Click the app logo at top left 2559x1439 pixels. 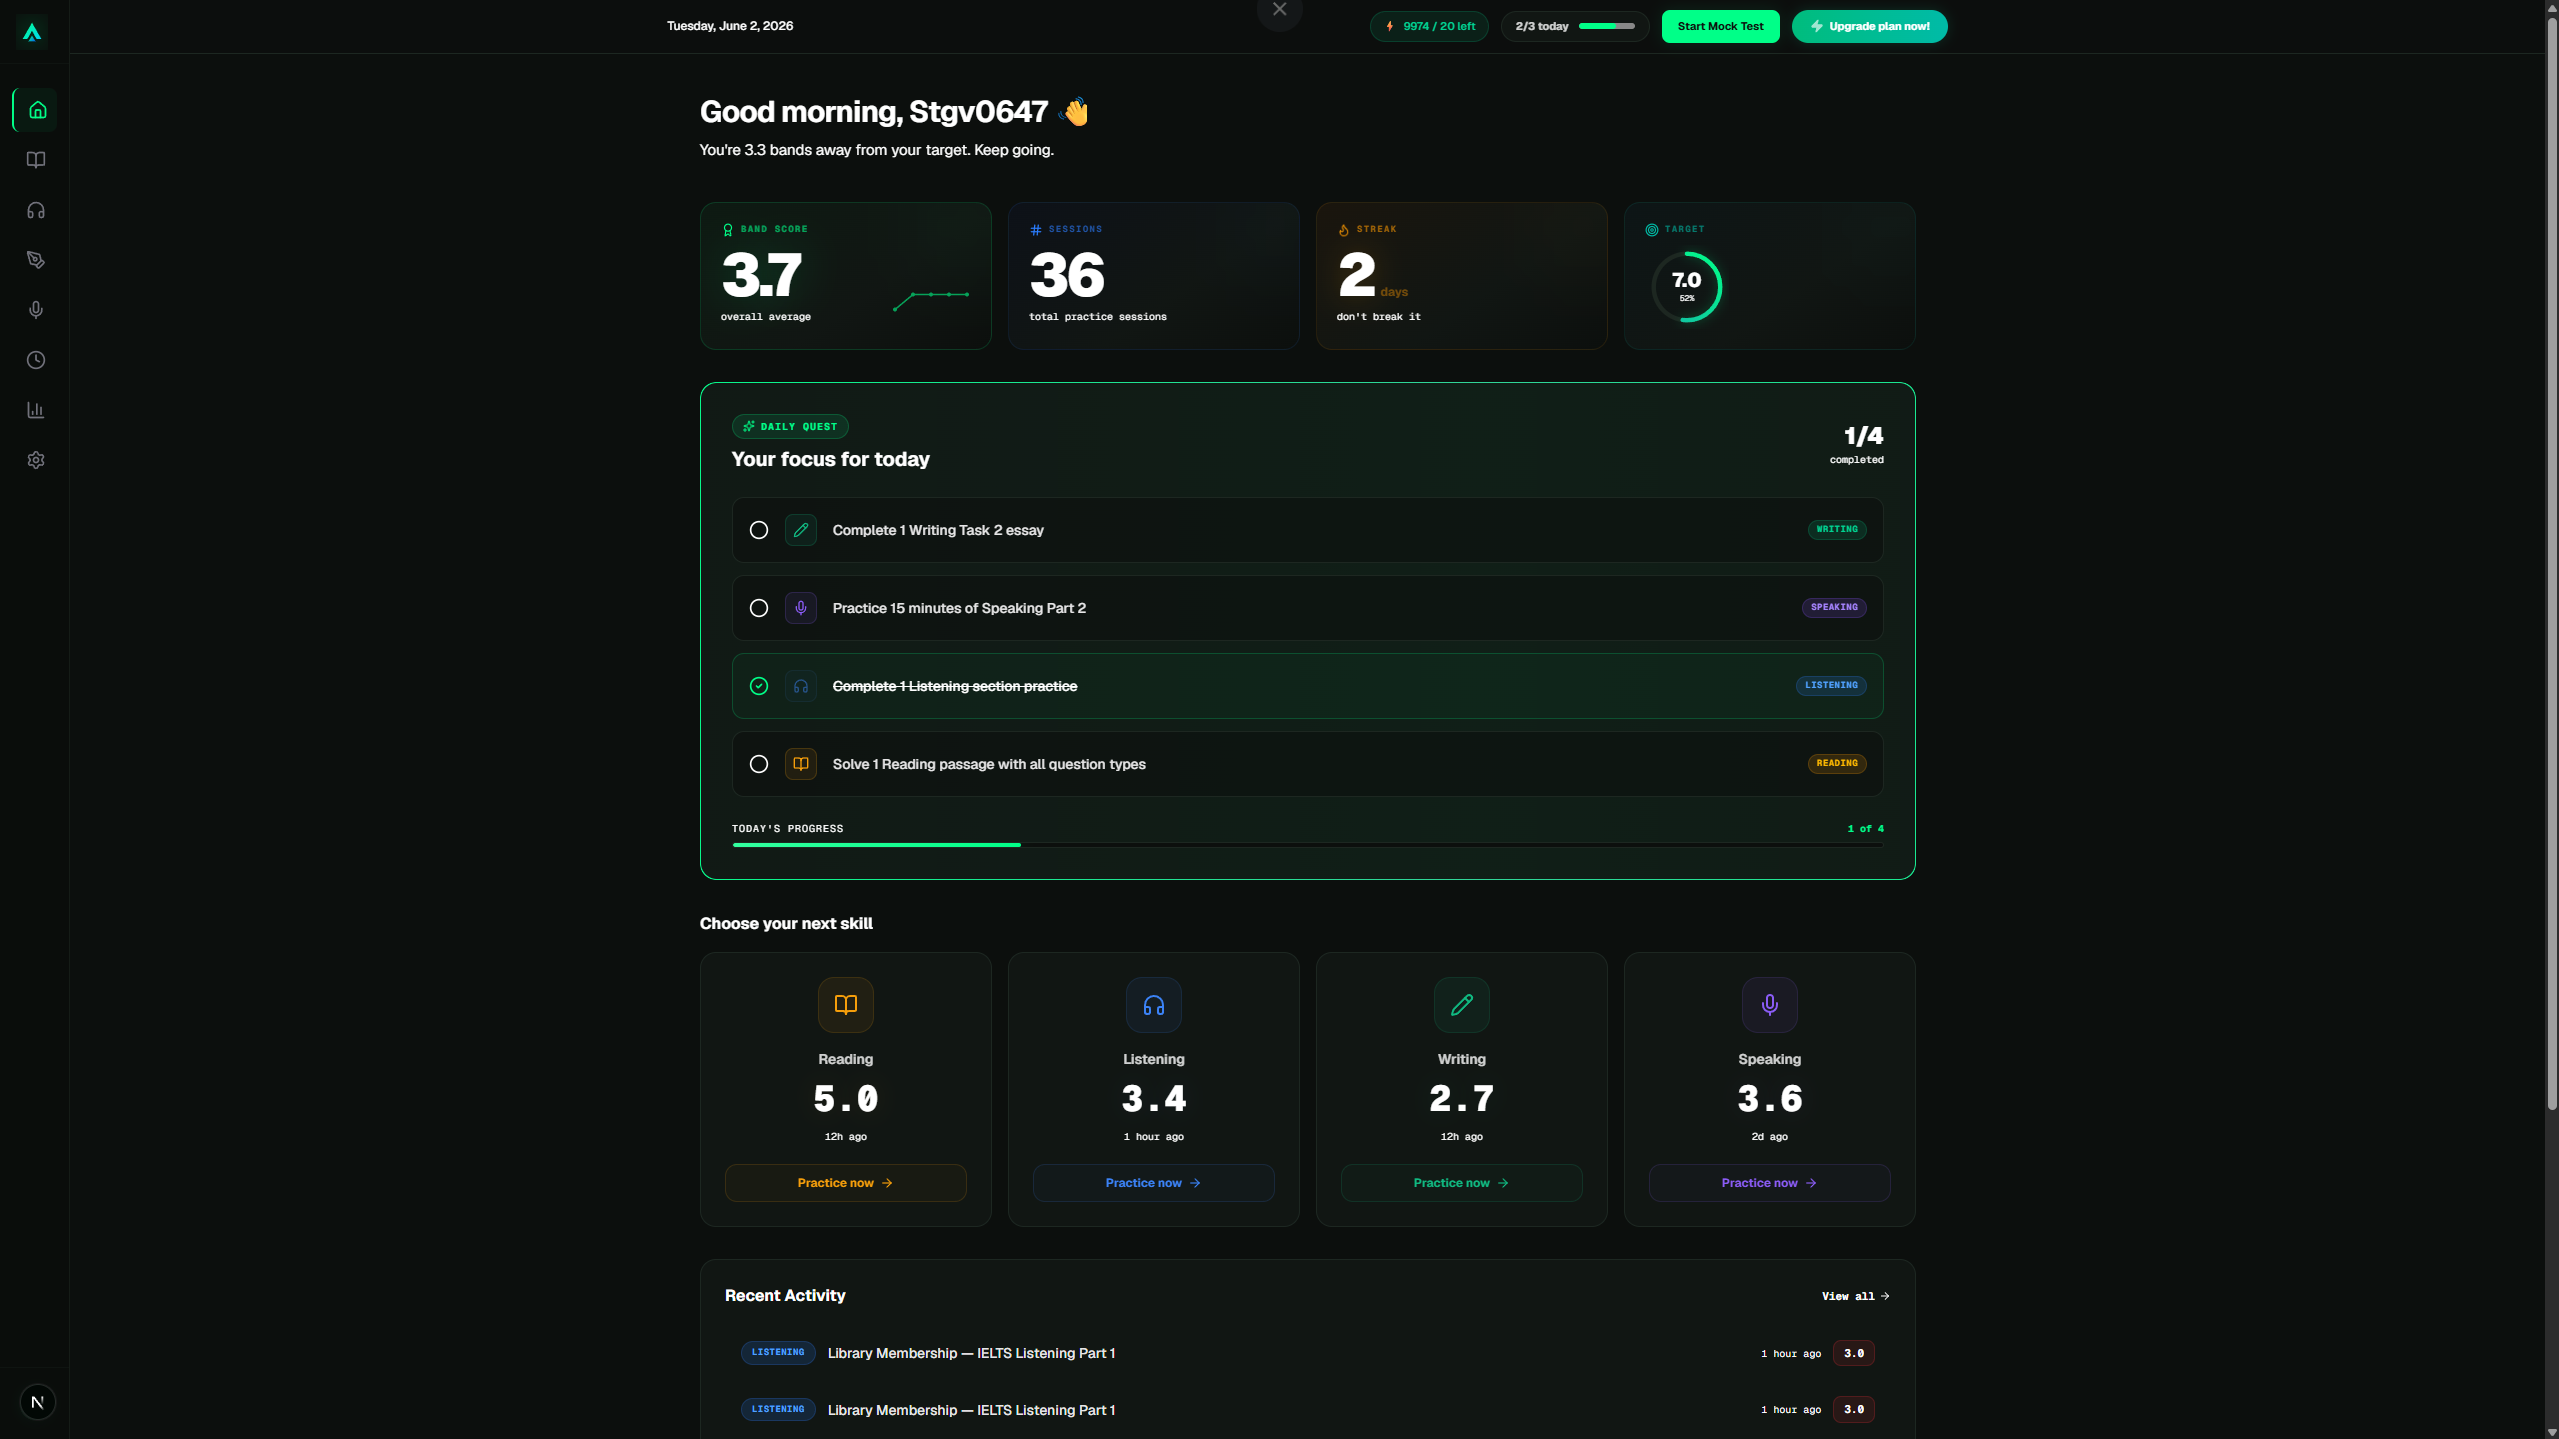pyautogui.click(x=32, y=32)
